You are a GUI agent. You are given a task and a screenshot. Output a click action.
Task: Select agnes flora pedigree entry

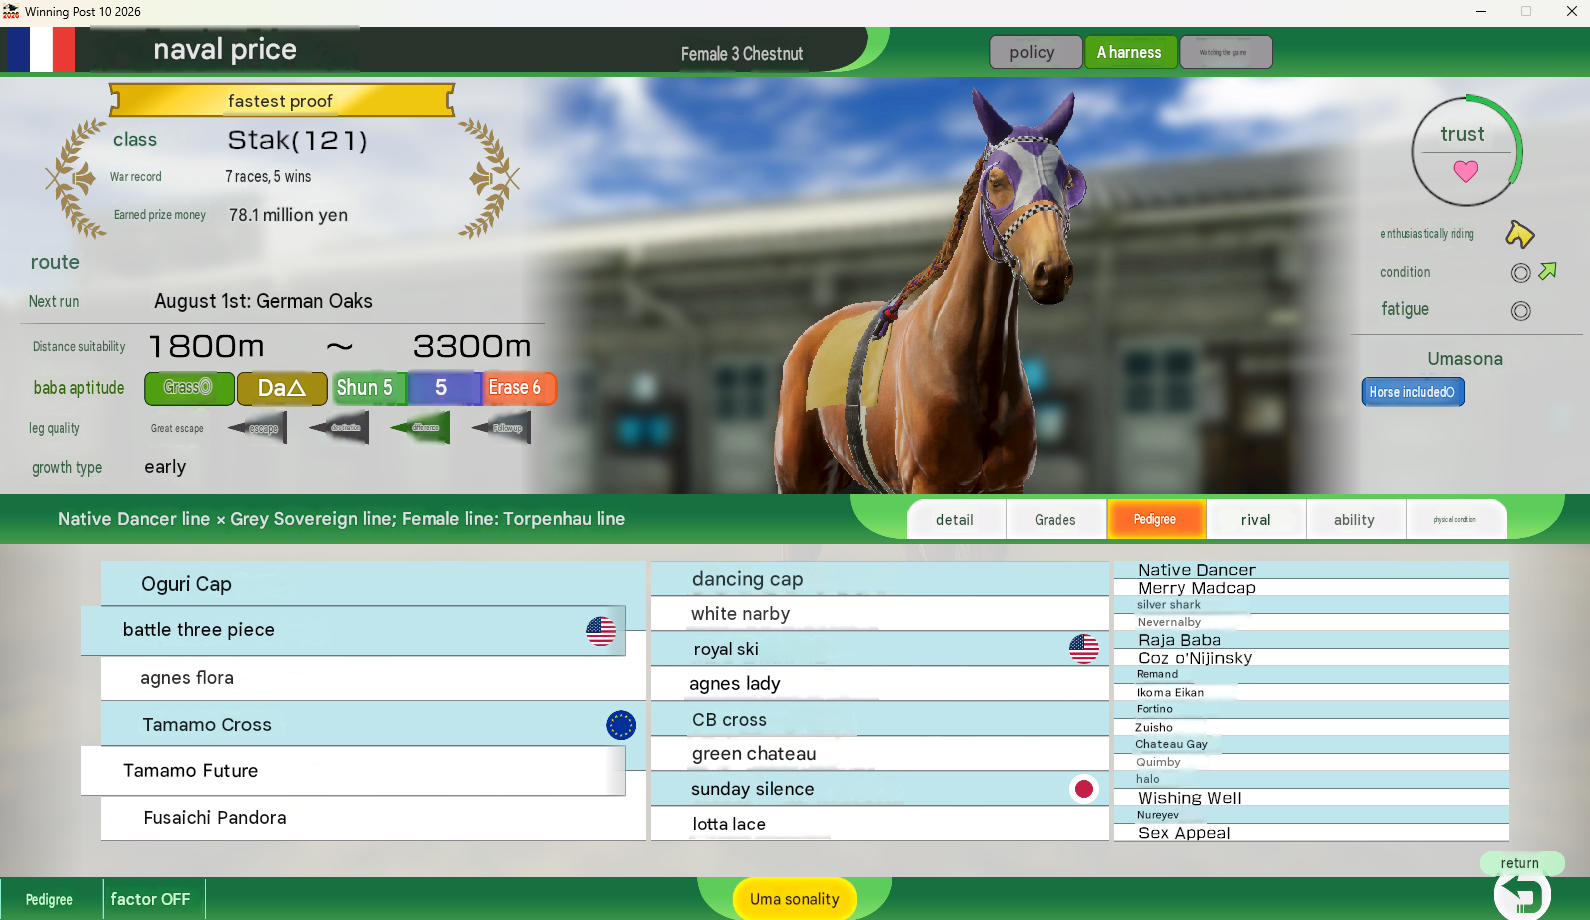pos(373,678)
